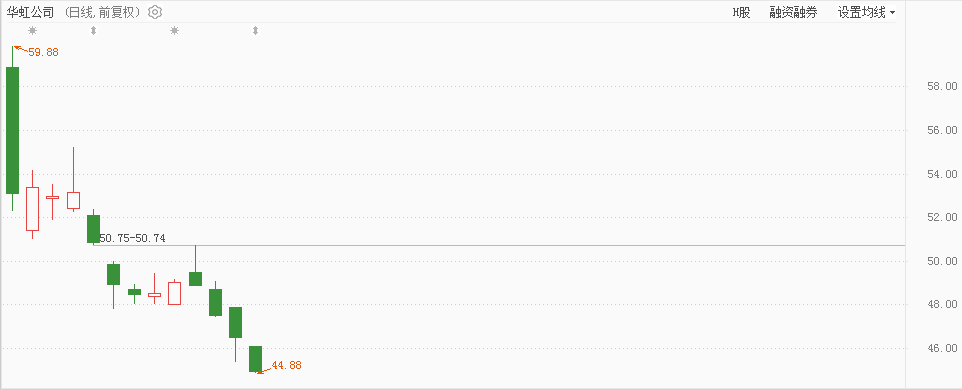Screen dimensions: 962x389
Task: Open the 设置均线 moving average settings
Action: (861, 12)
